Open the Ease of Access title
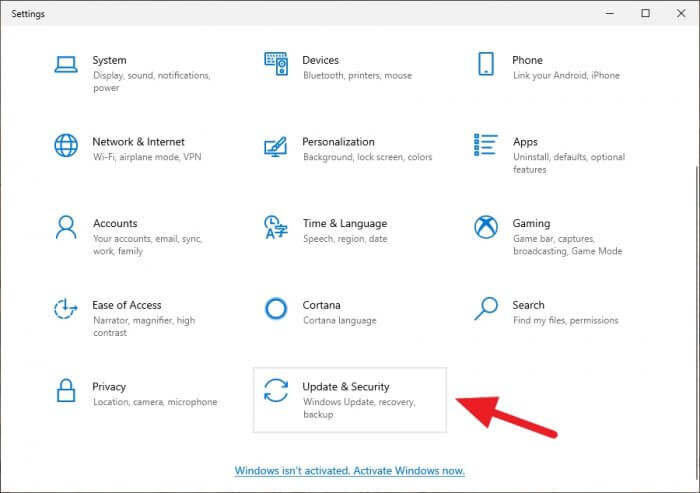The height and width of the screenshot is (493, 700). click(127, 305)
